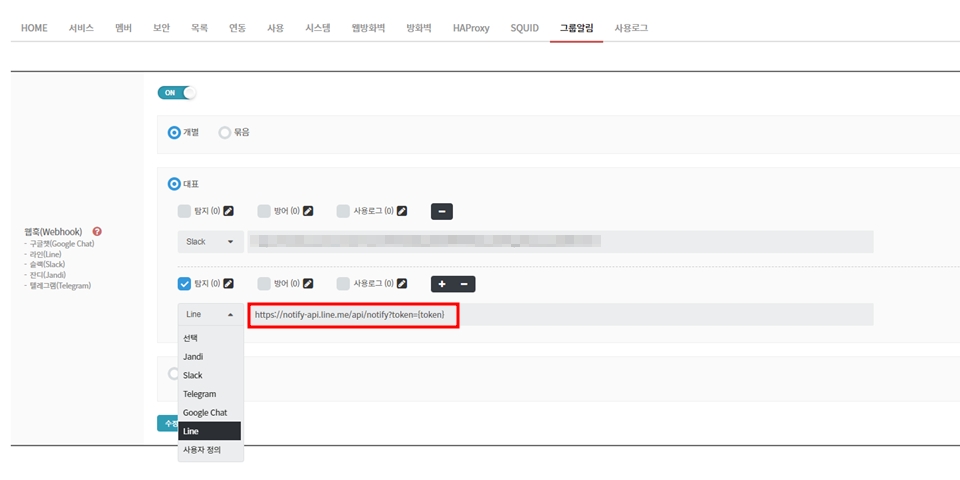
Task: Click edit pencil next to second row 사용로그
Action: pos(402,284)
